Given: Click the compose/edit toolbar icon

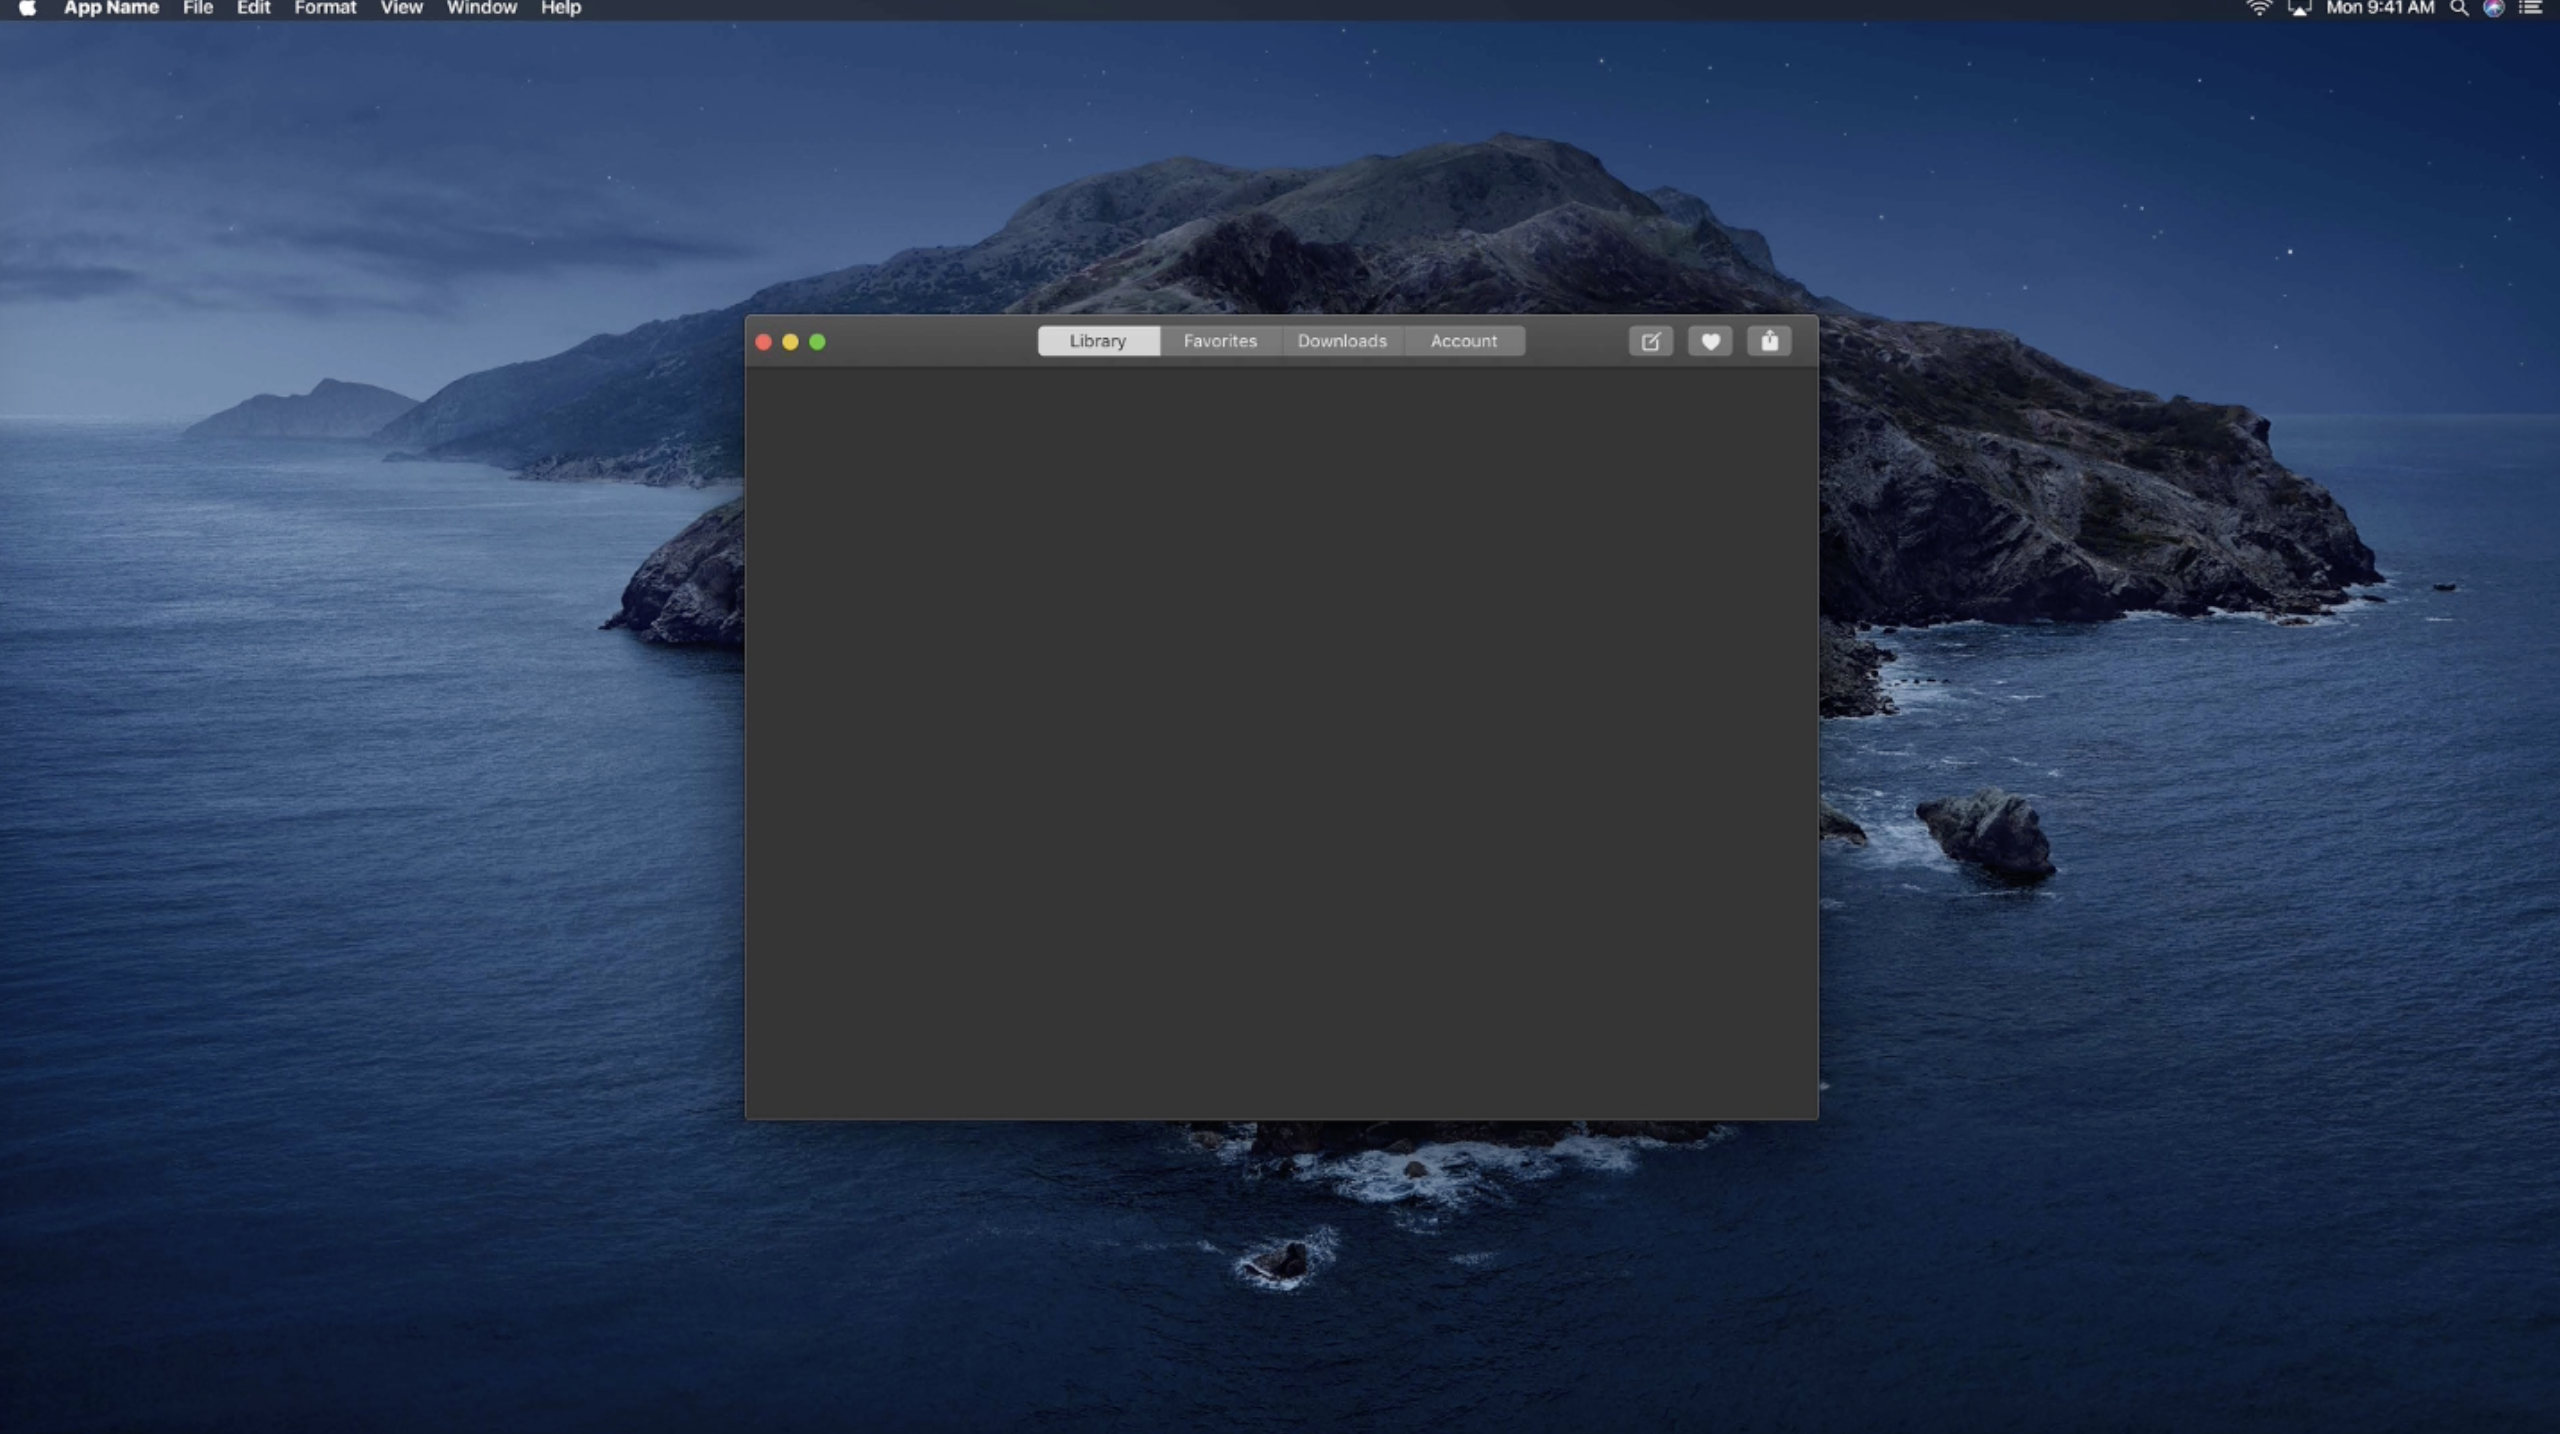Looking at the screenshot, I should click(x=1650, y=342).
